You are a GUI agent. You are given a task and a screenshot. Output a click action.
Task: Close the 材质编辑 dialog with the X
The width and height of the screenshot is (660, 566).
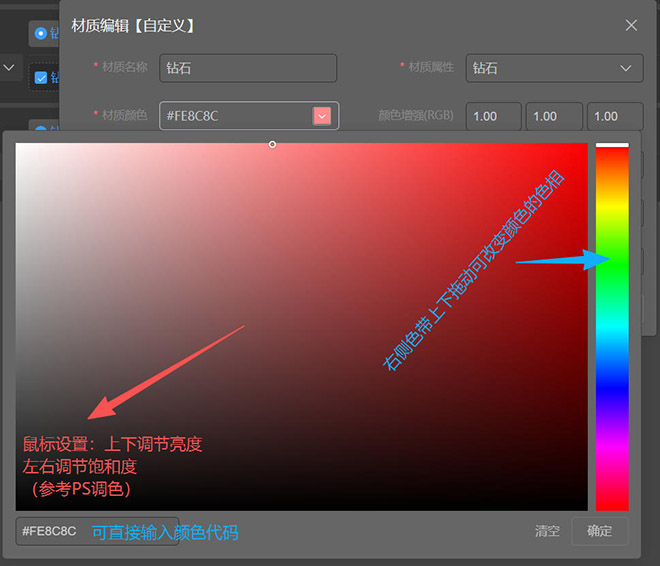click(631, 25)
